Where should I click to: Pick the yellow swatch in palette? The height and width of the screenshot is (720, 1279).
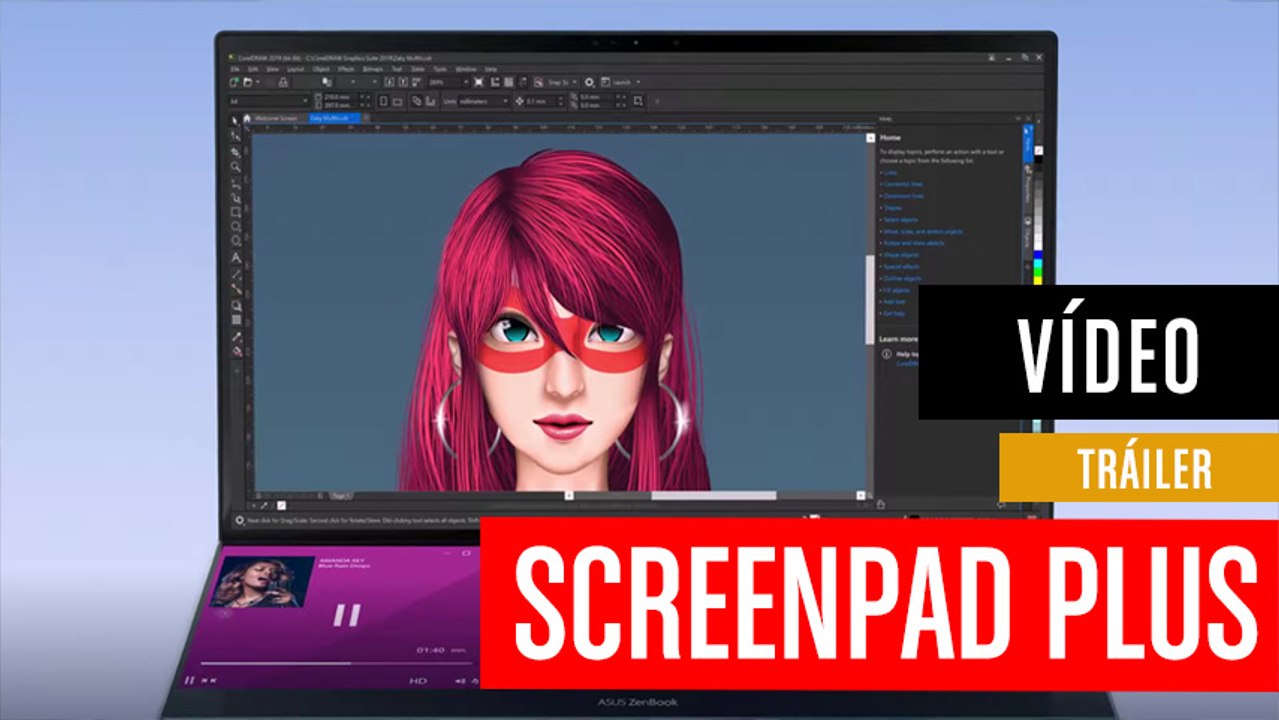coord(1038,281)
